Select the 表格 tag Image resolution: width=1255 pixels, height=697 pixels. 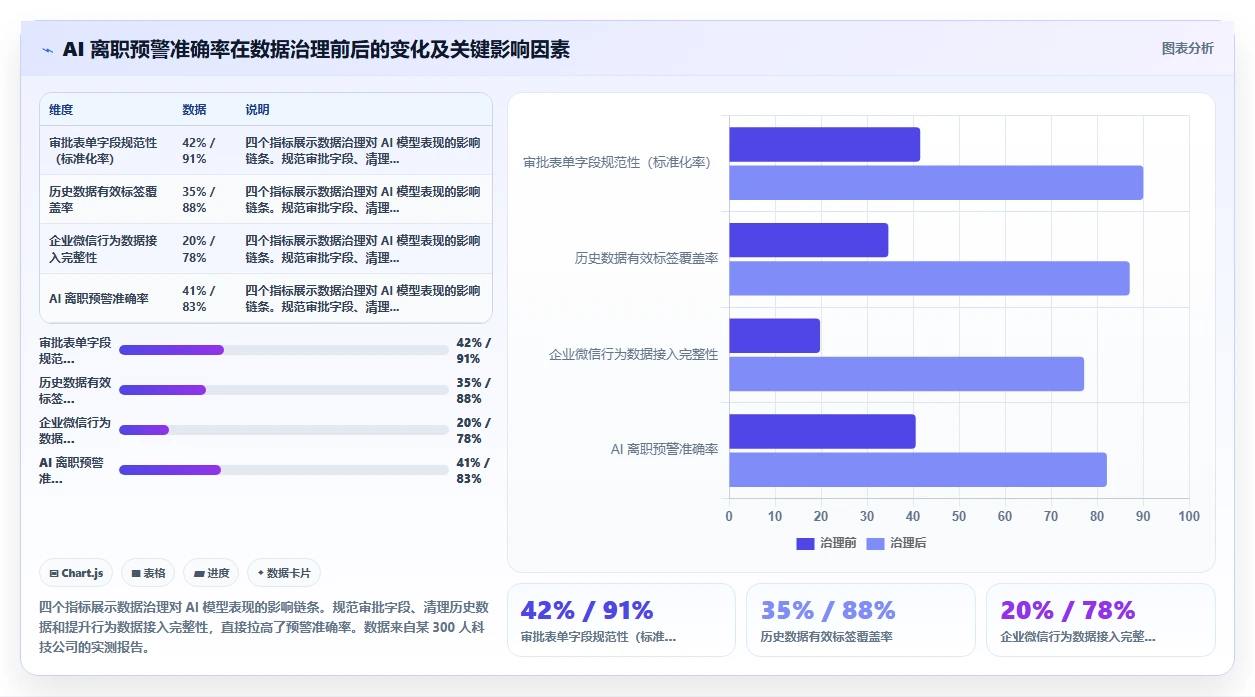click(x=148, y=573)
